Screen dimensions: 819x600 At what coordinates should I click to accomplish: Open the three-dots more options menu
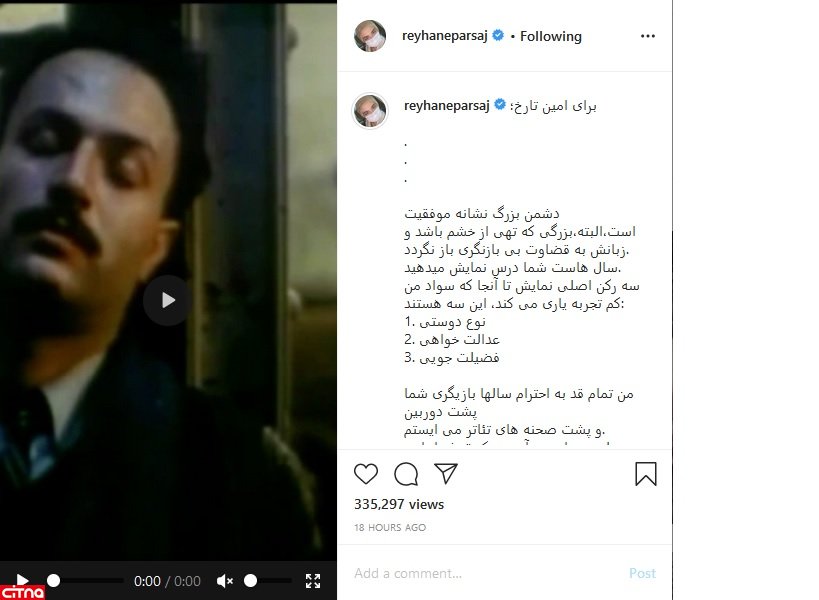coord(648,36)
